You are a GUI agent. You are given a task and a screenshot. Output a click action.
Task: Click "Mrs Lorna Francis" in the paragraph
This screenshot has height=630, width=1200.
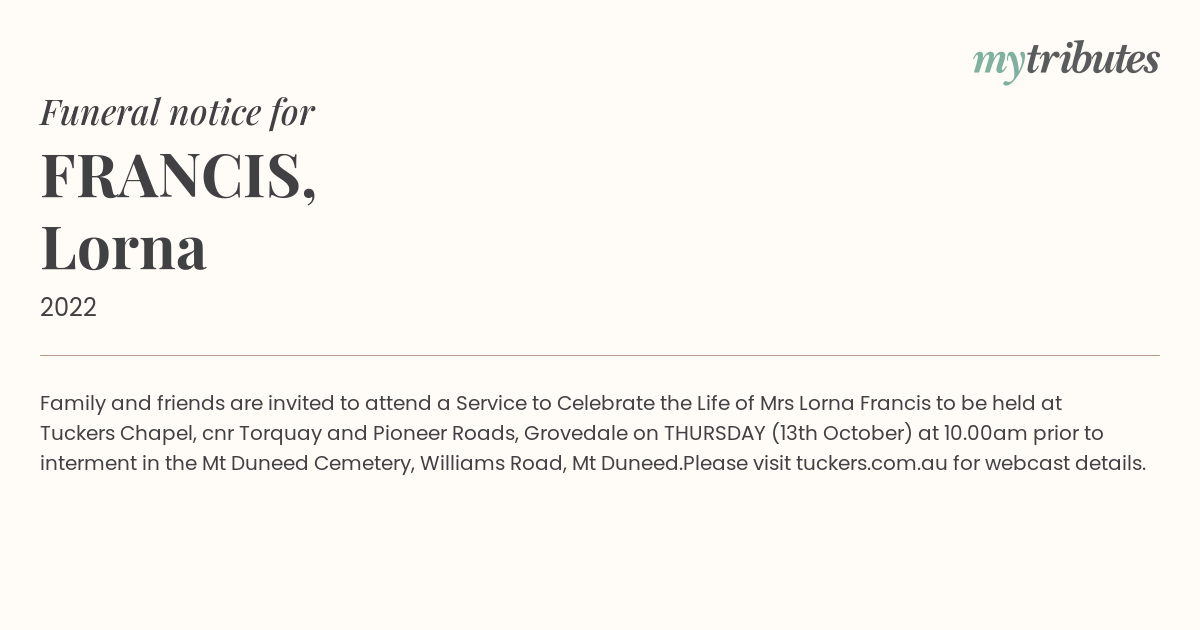[844, 403]
